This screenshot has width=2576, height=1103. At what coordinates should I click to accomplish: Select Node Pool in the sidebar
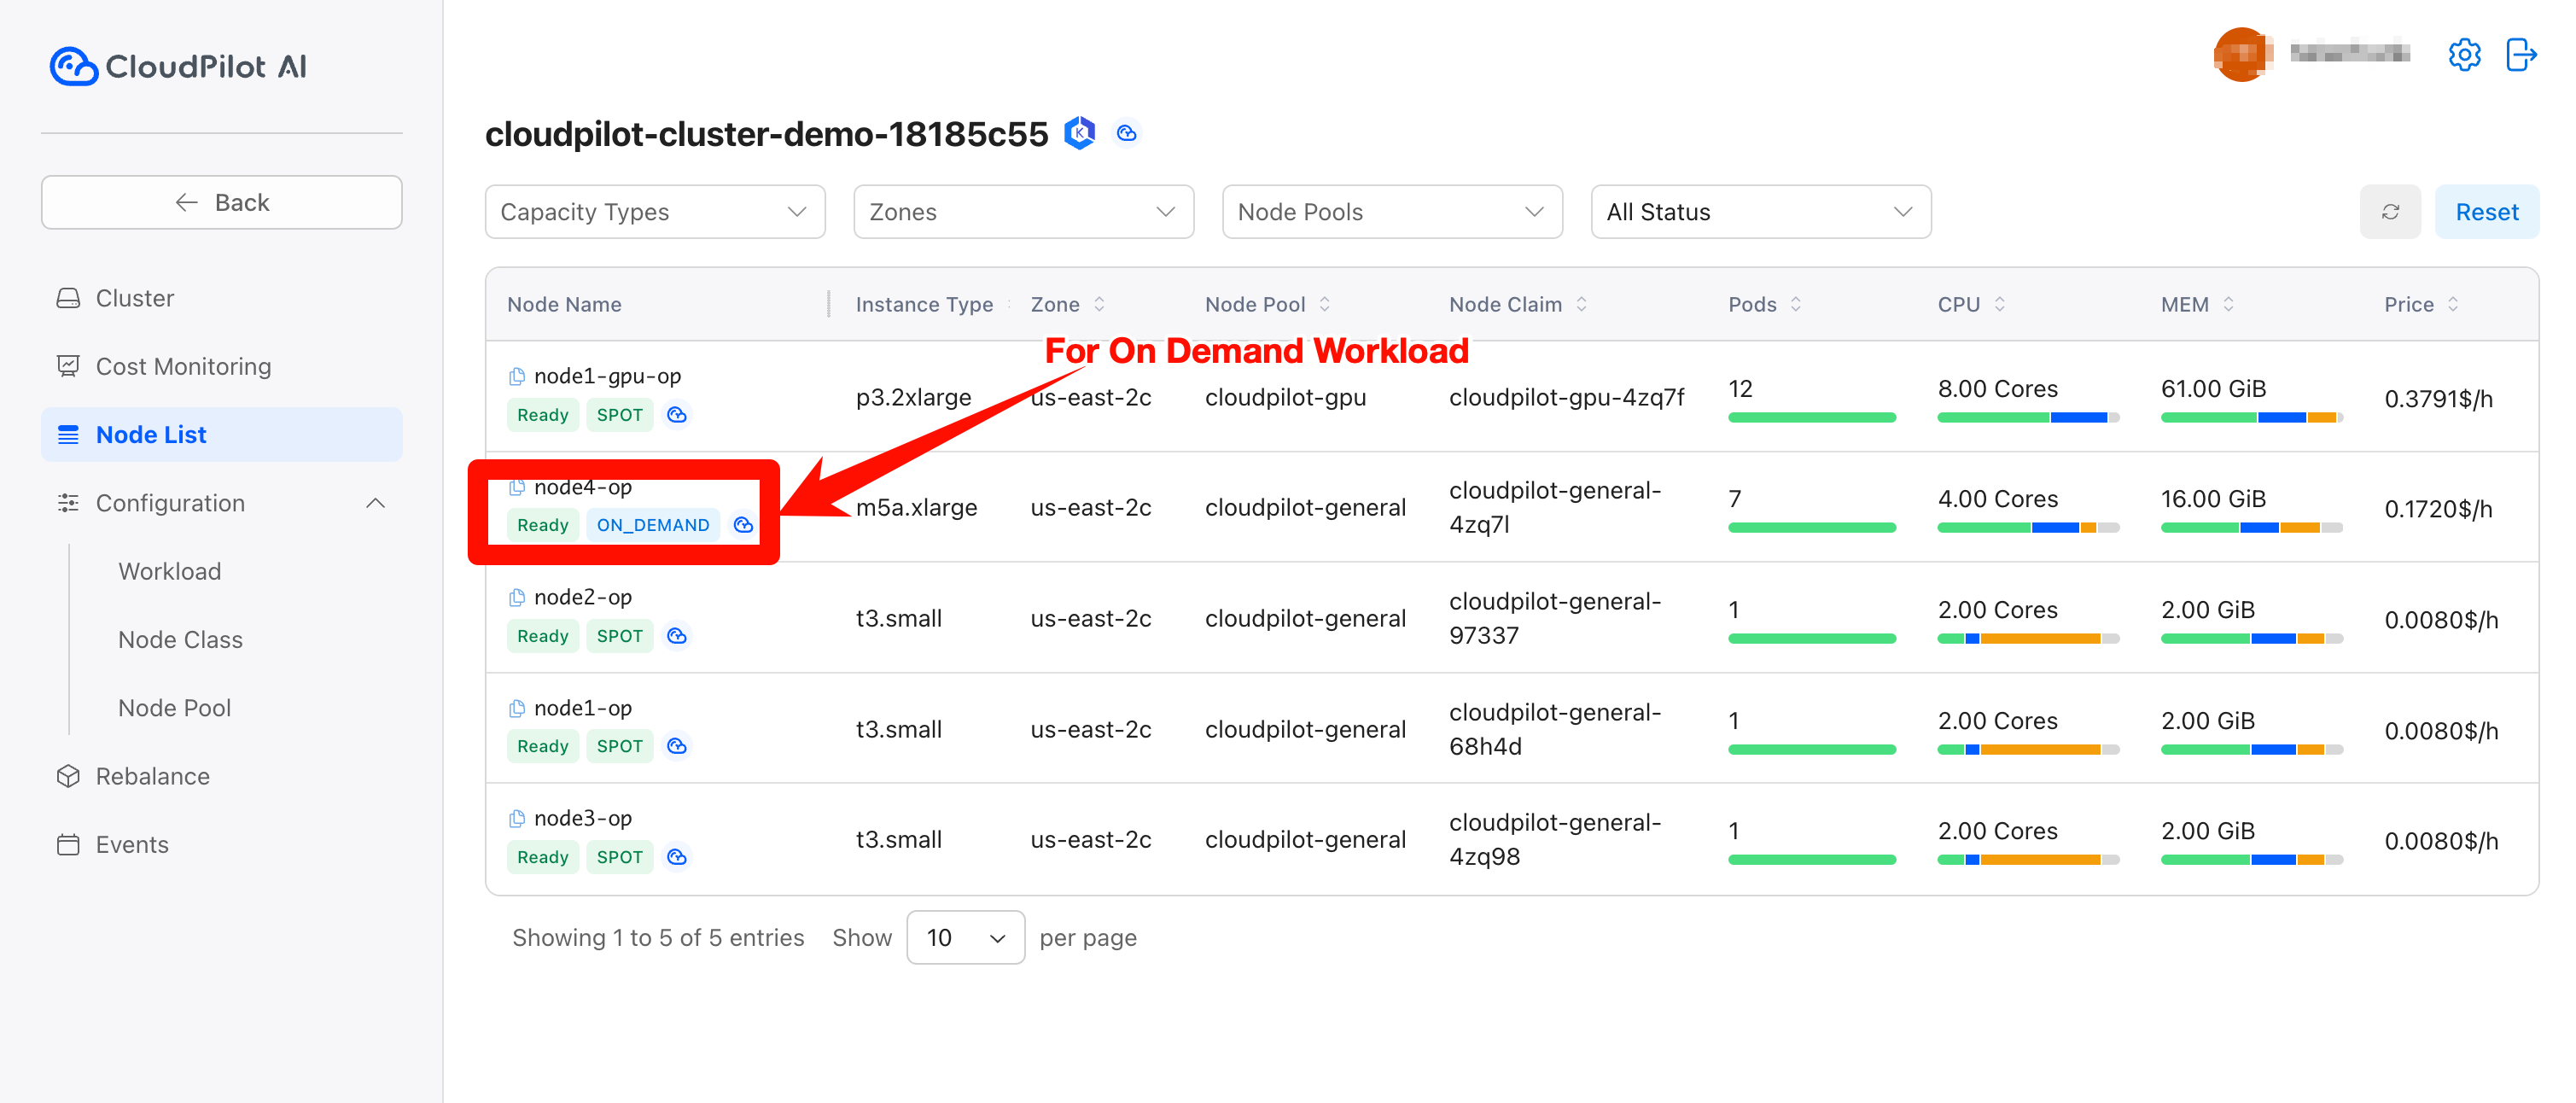[174, 707]
